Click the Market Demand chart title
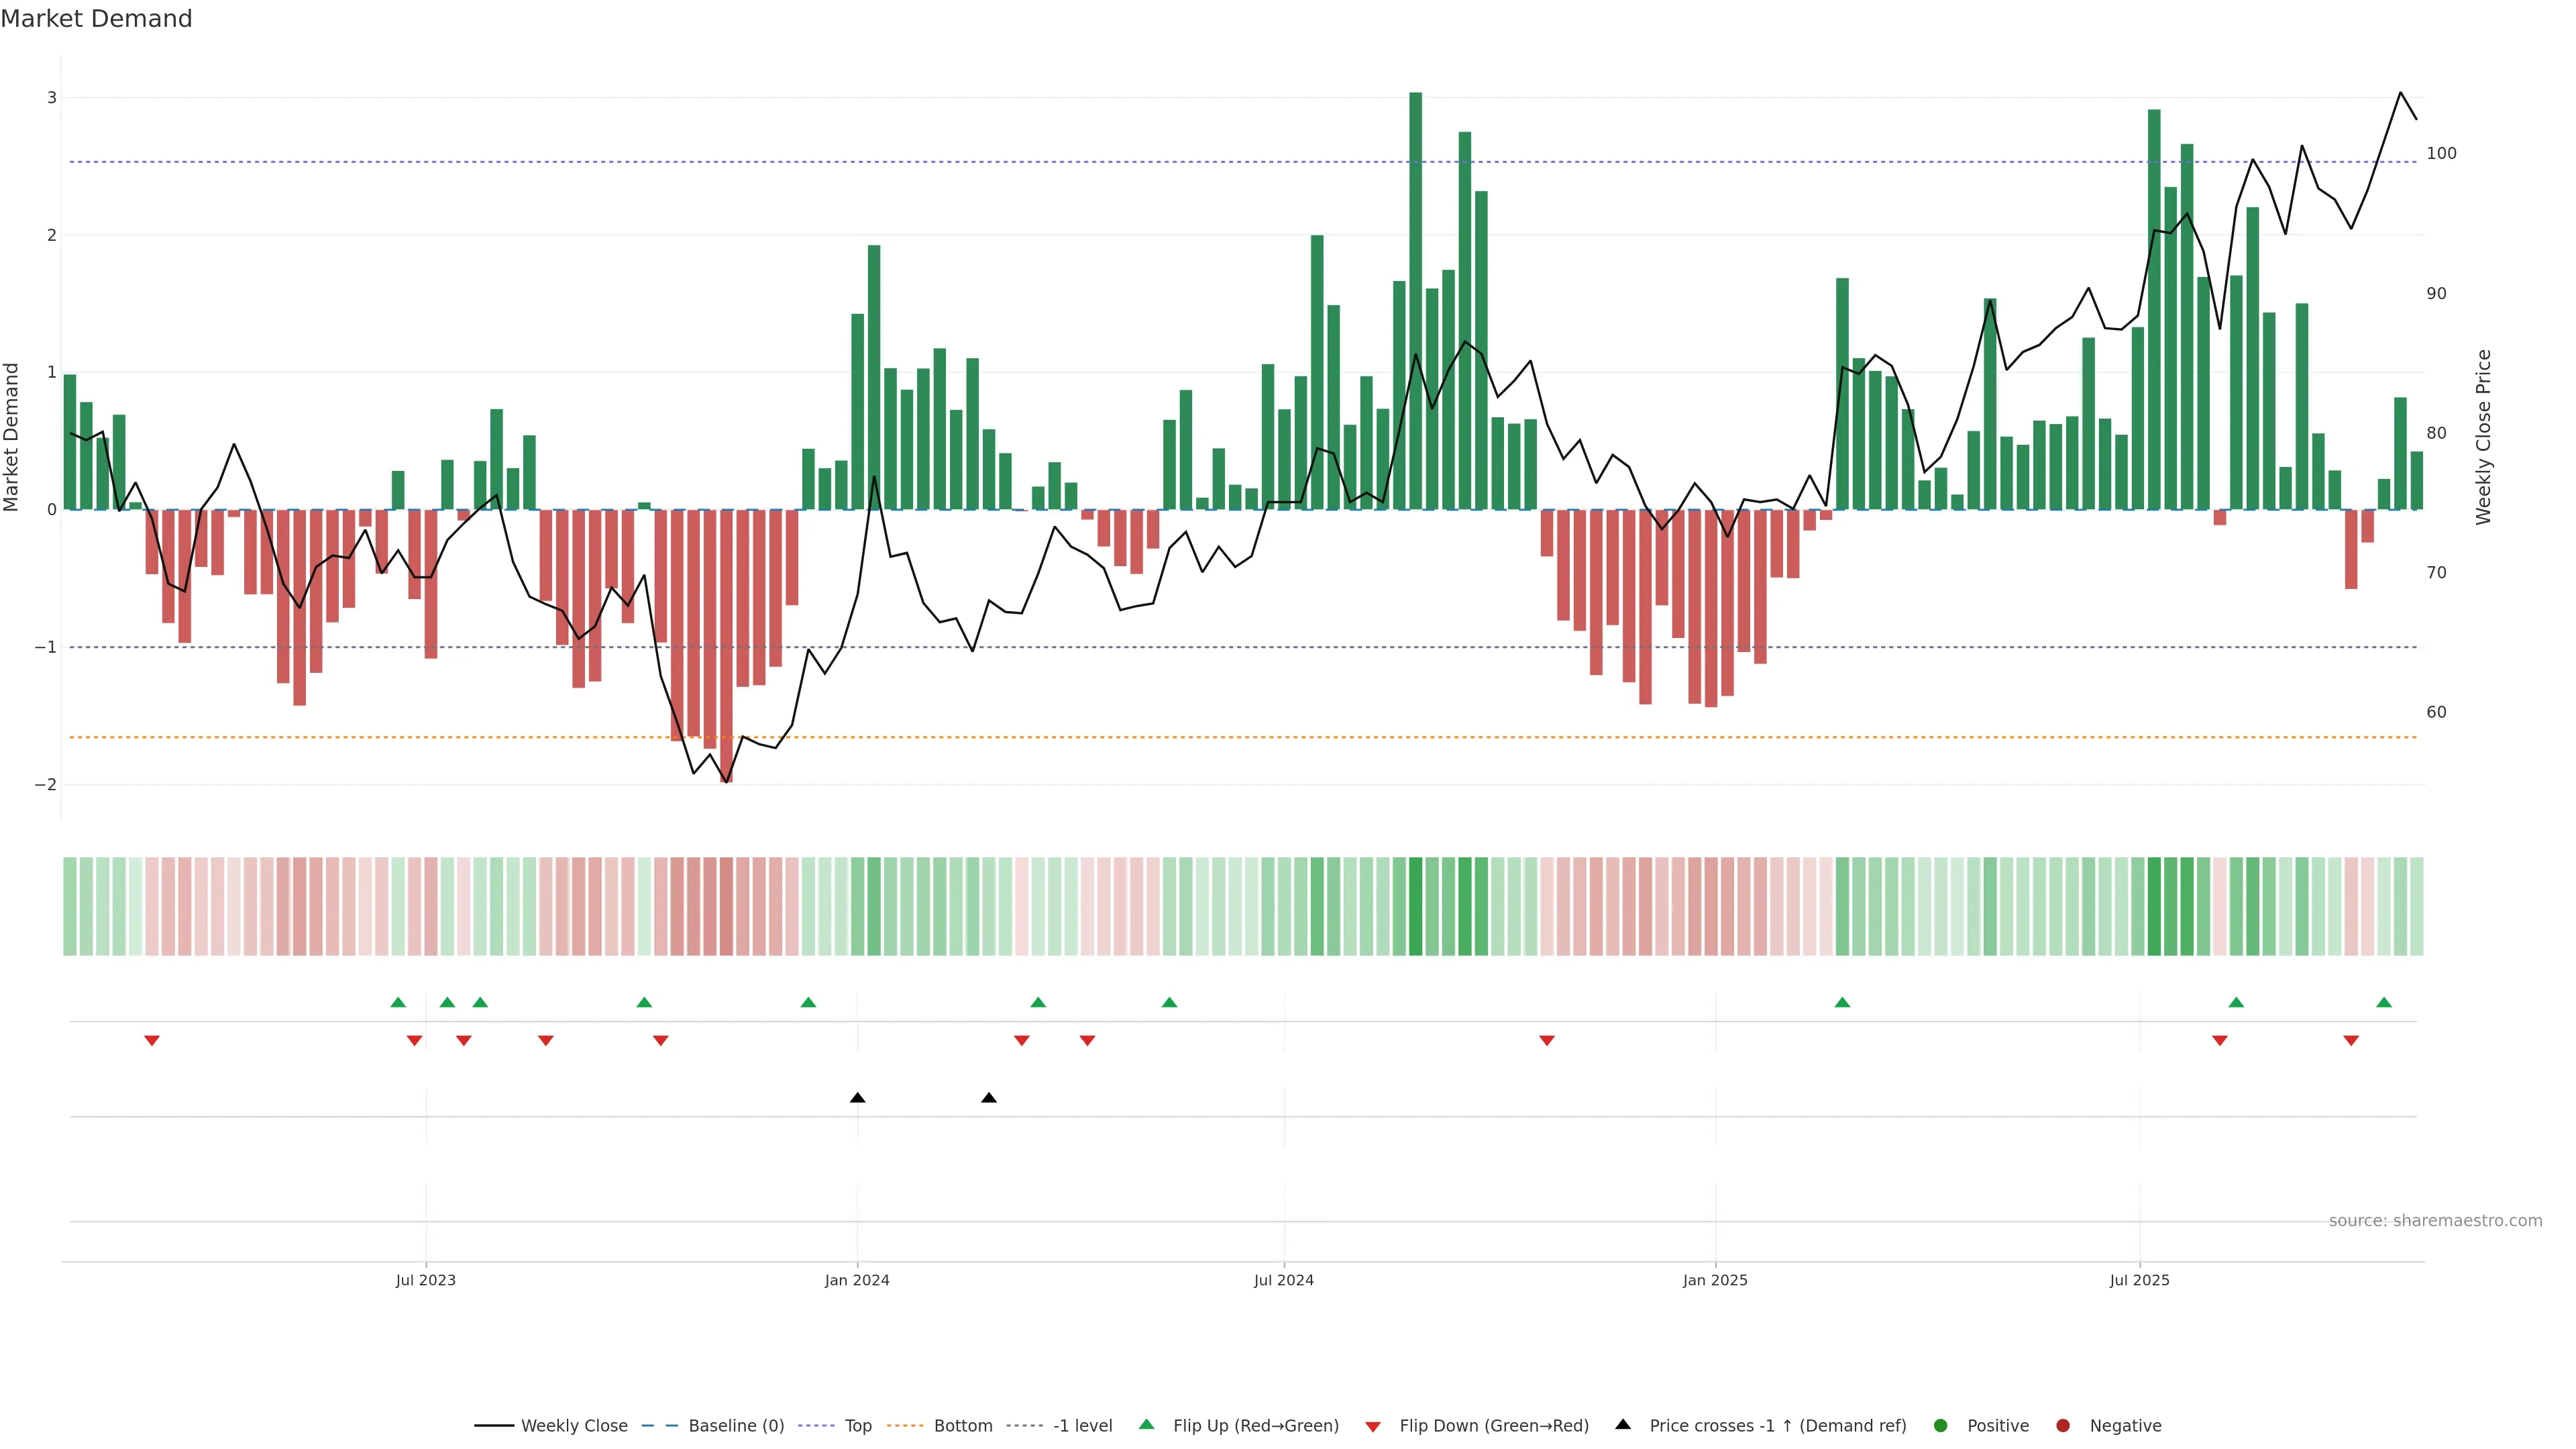The height and width of the screenshot is (1449, 2576). [x=96, y=19]
